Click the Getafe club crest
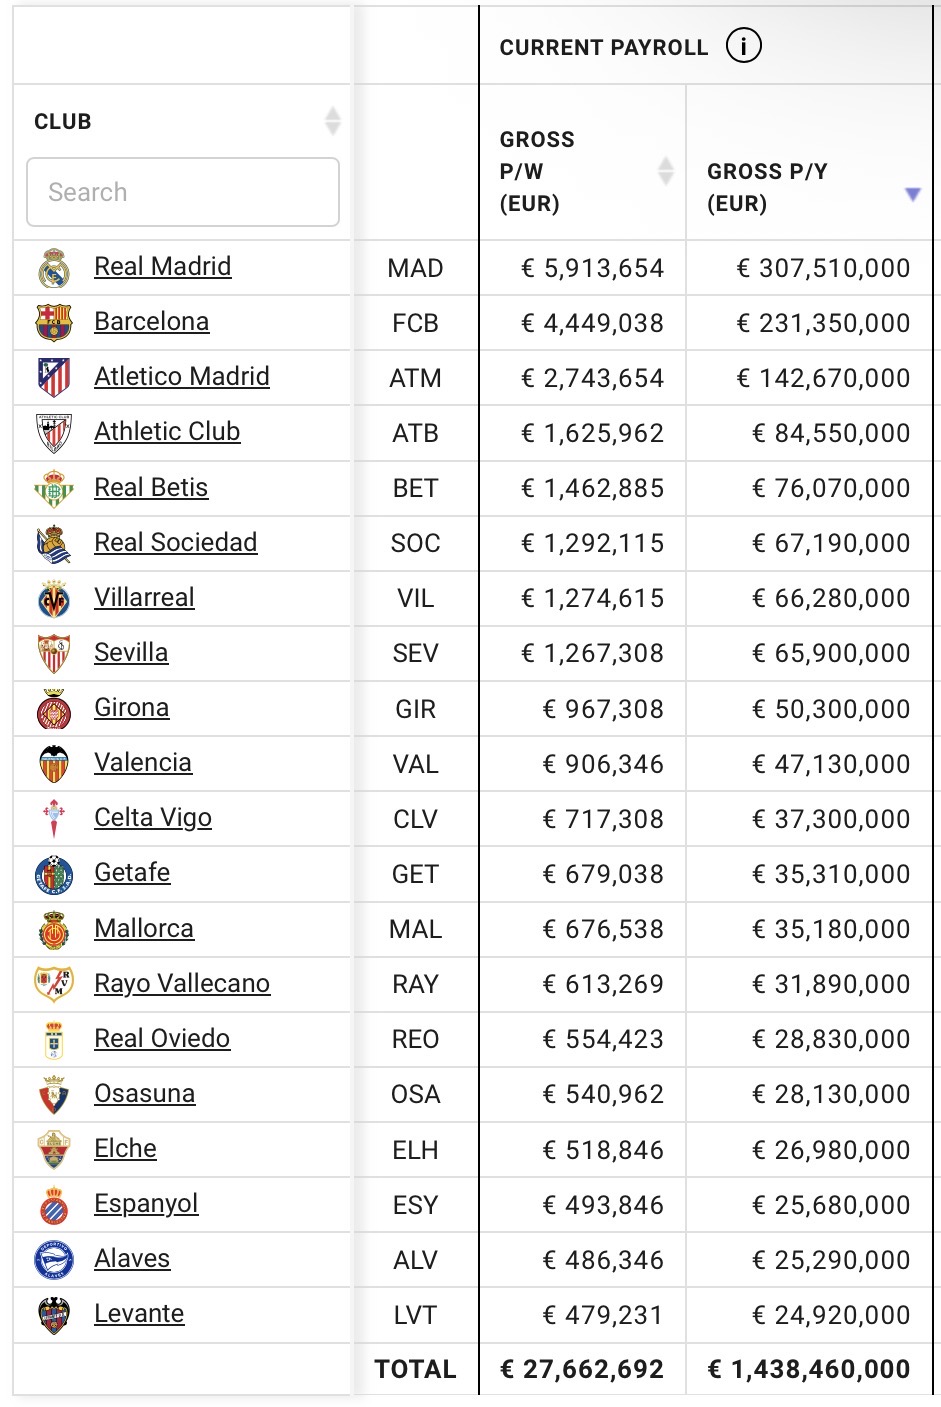Viewport: 941px width, 1407px height. [x=54, y=874]
